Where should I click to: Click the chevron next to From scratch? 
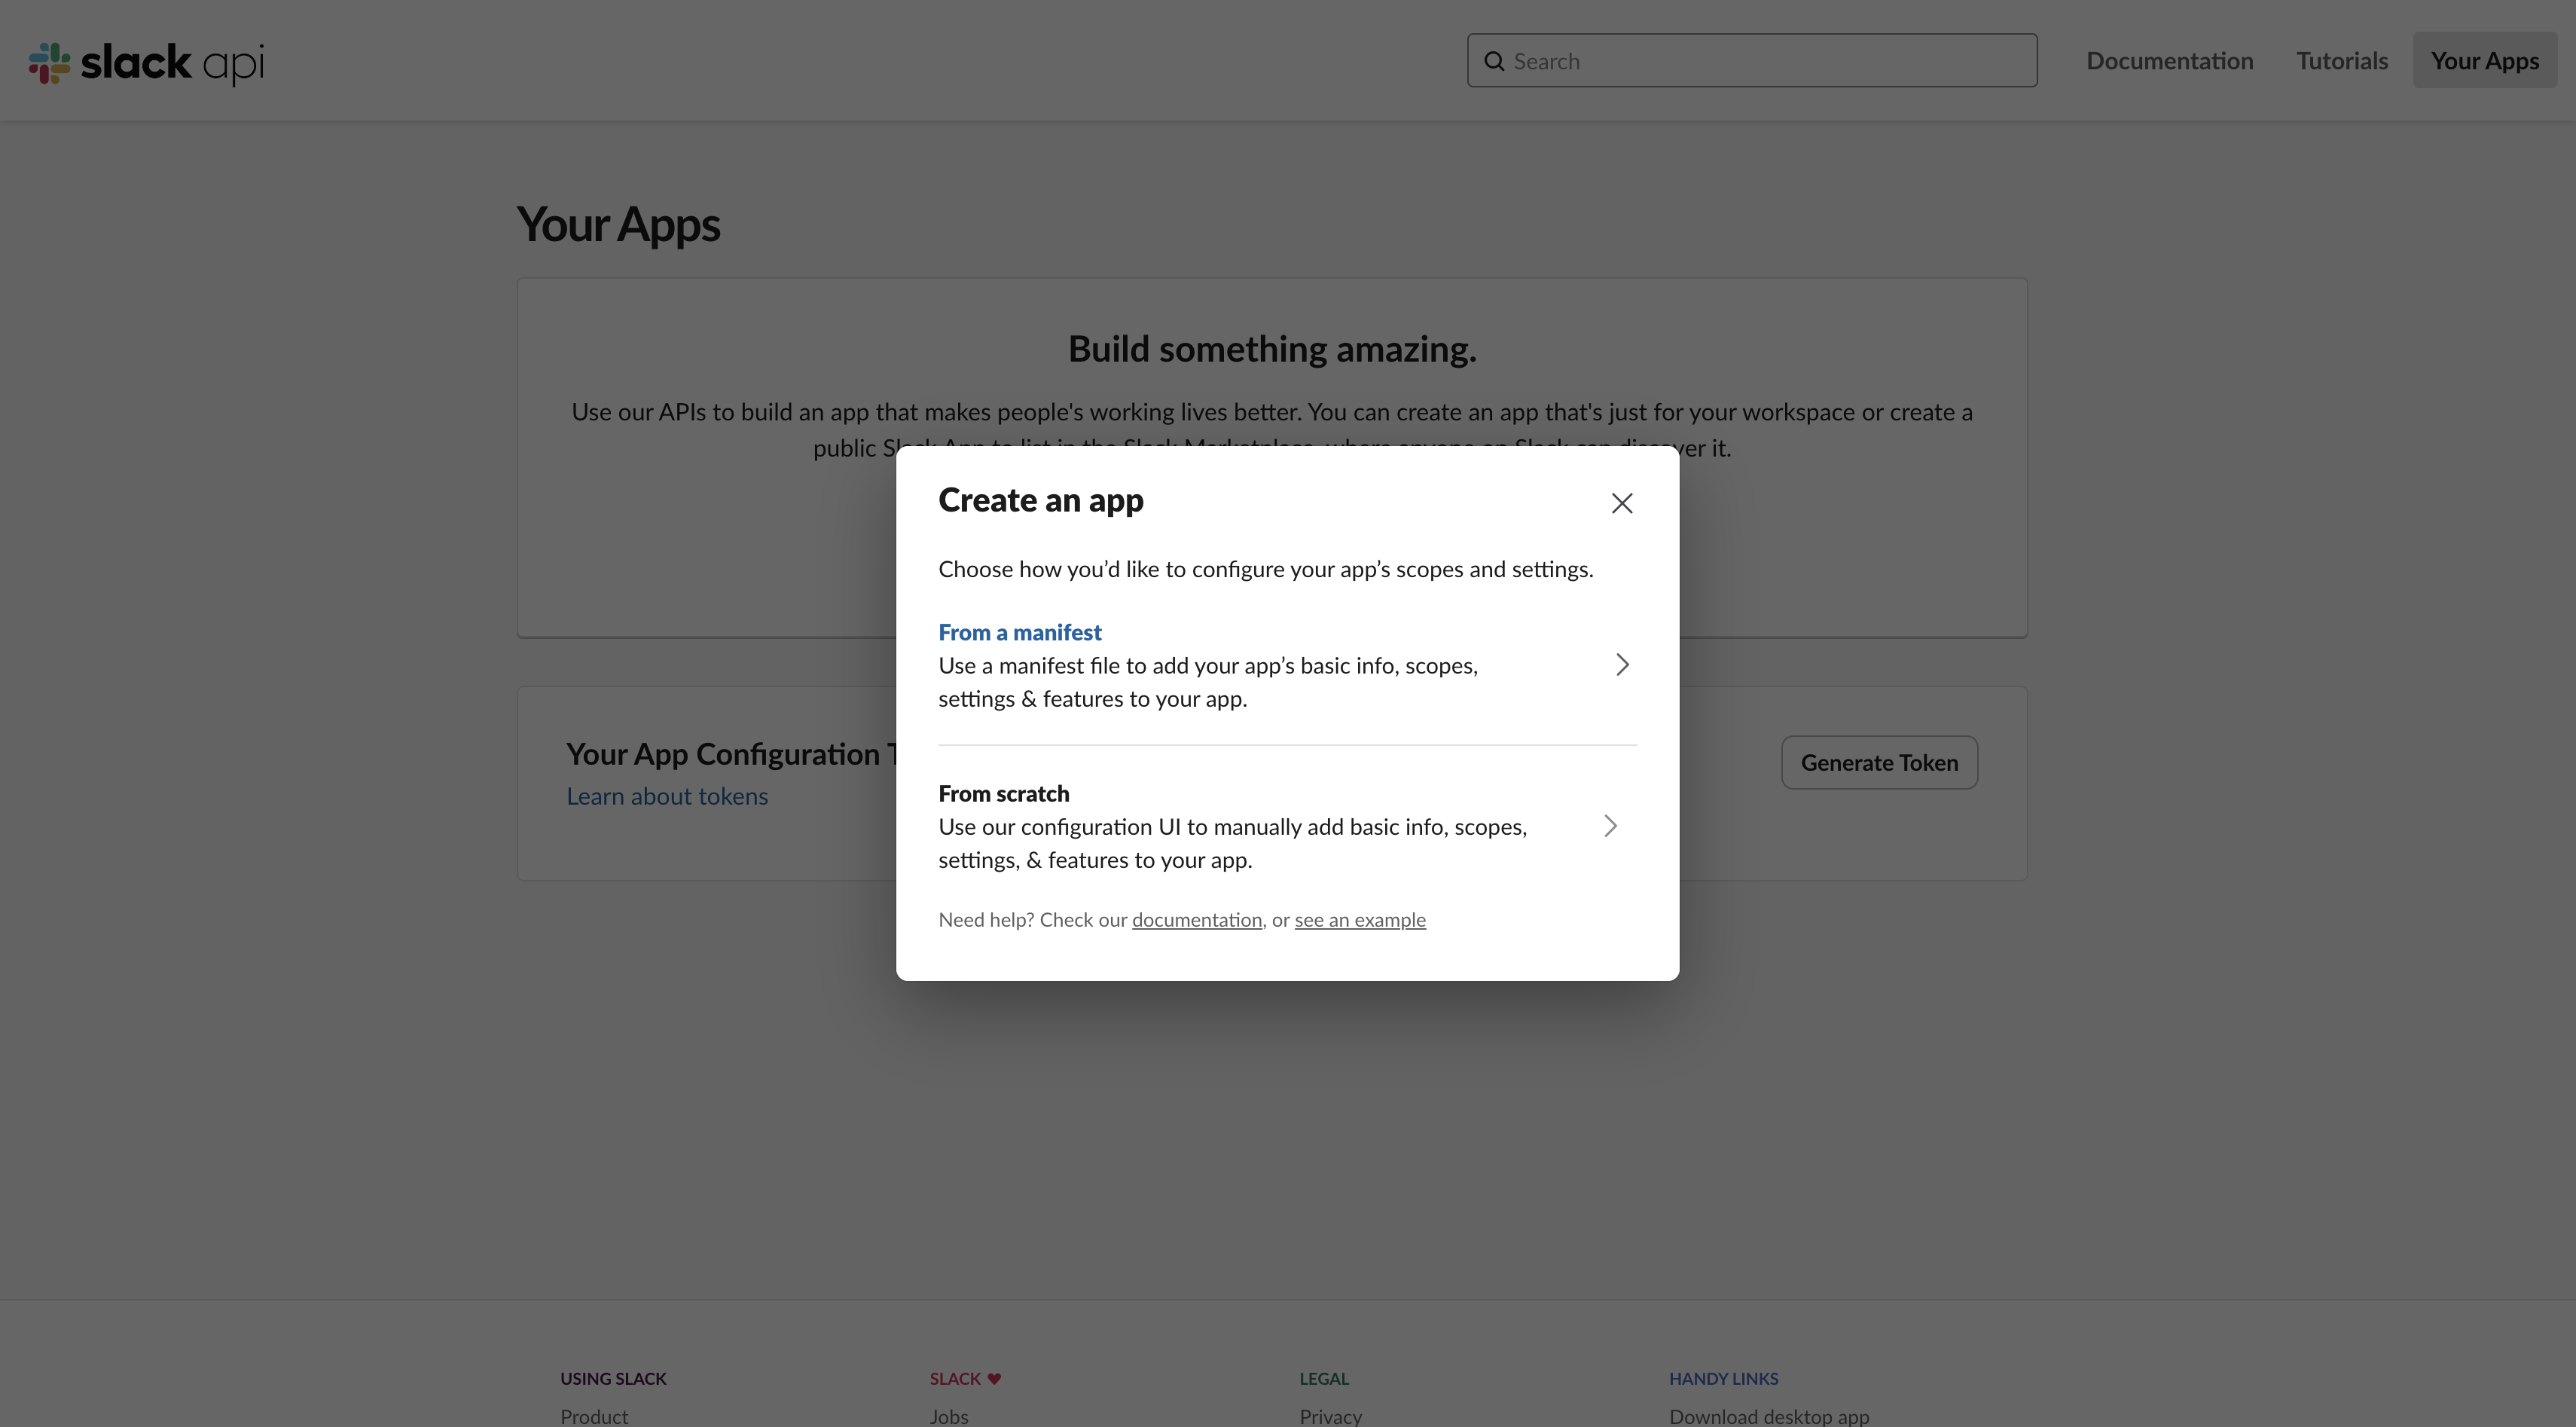coord(1610,826)
